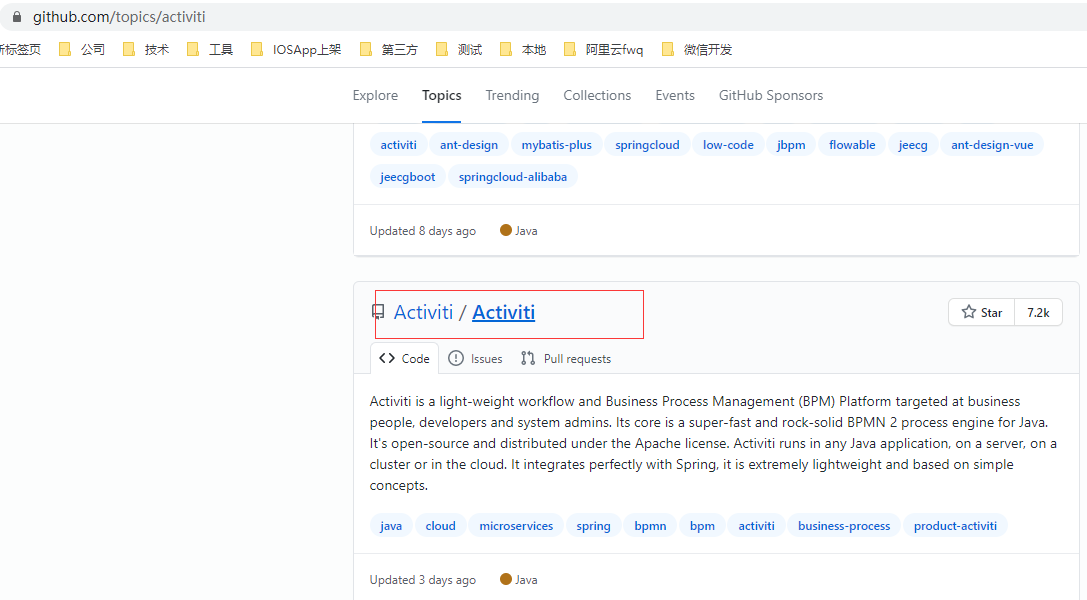Open the 微信开发 bookmarks folder
The width and height of the screenshot is (1087, 600).
coord(697,49)
